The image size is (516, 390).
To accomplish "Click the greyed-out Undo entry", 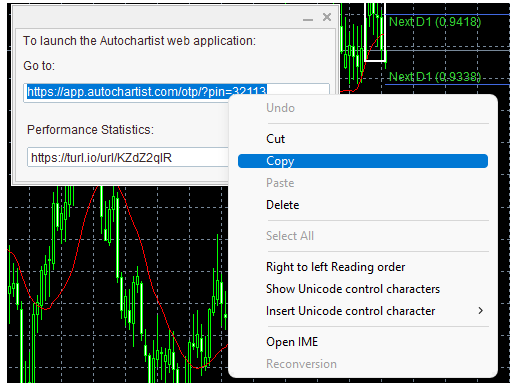I will (363, 108).
